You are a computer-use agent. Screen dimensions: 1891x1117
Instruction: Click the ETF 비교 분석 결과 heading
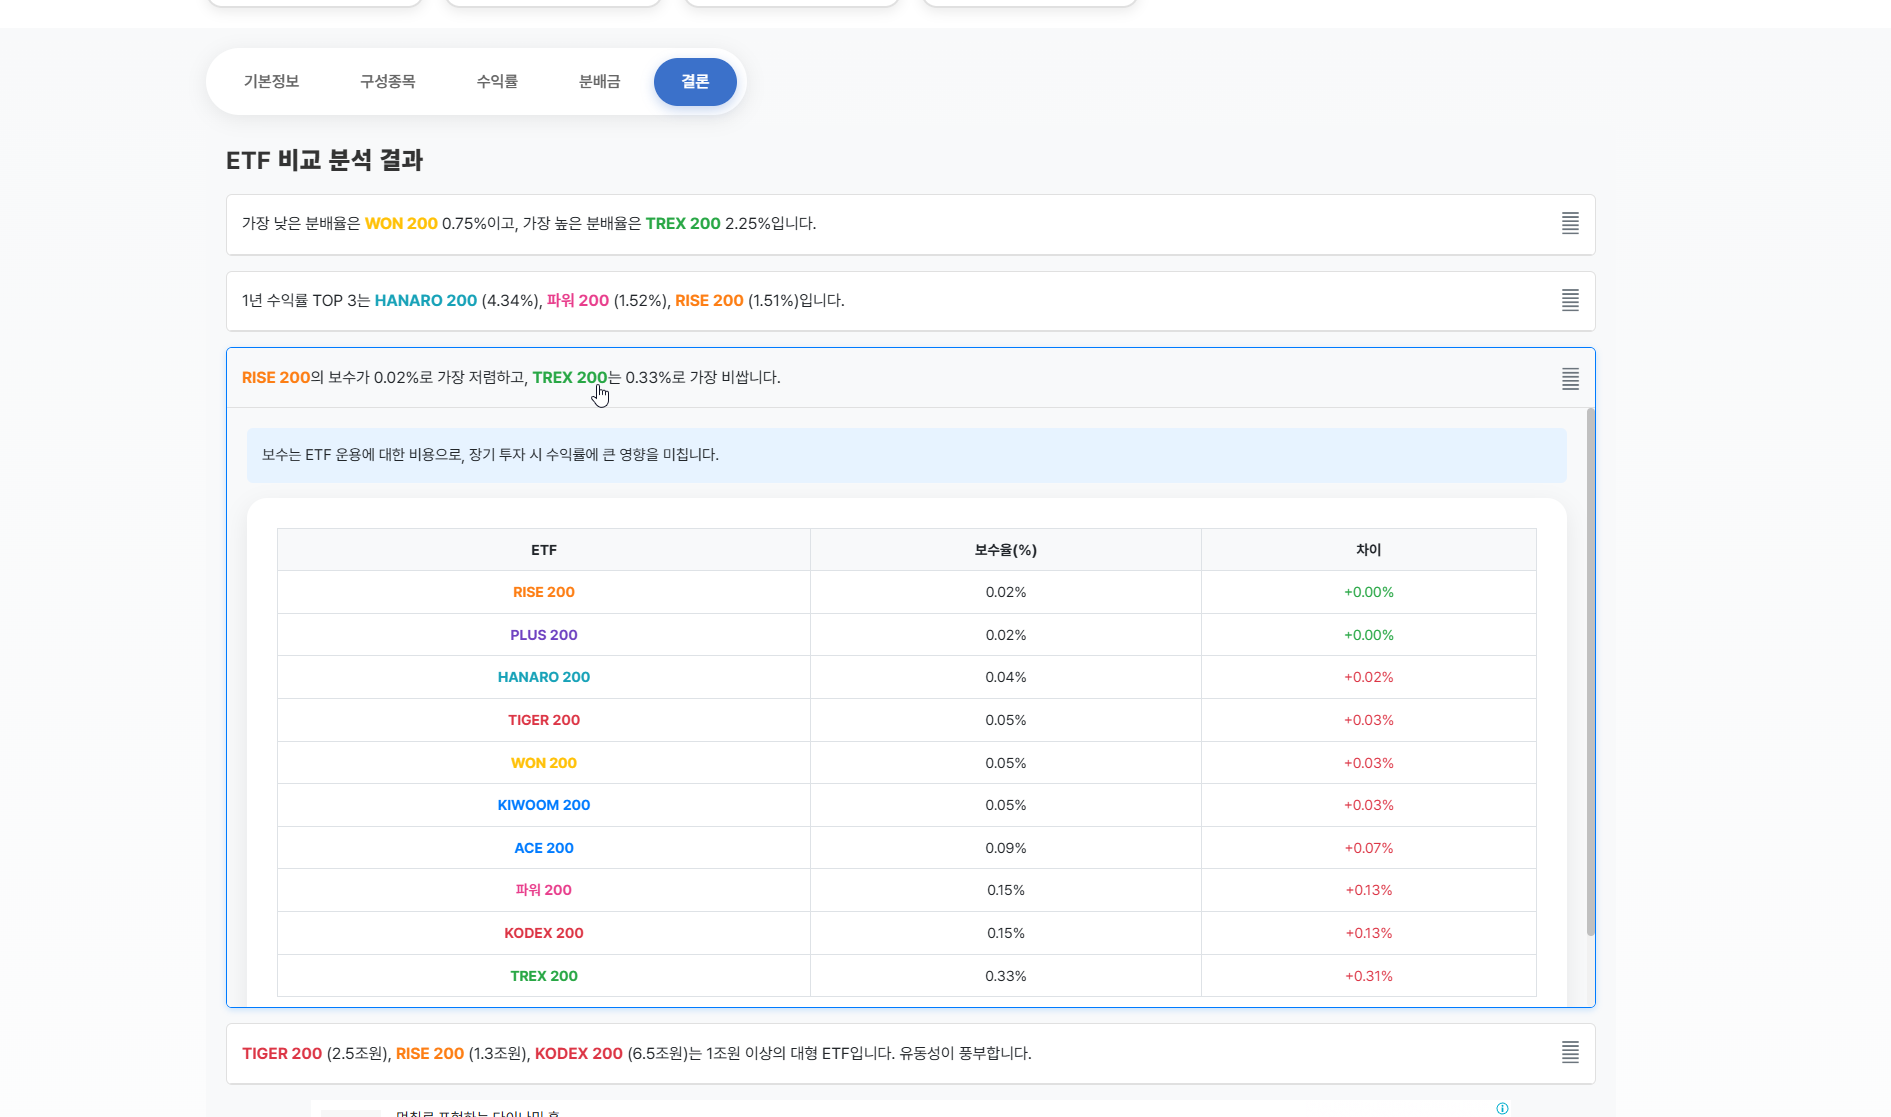tap(324, 160)
